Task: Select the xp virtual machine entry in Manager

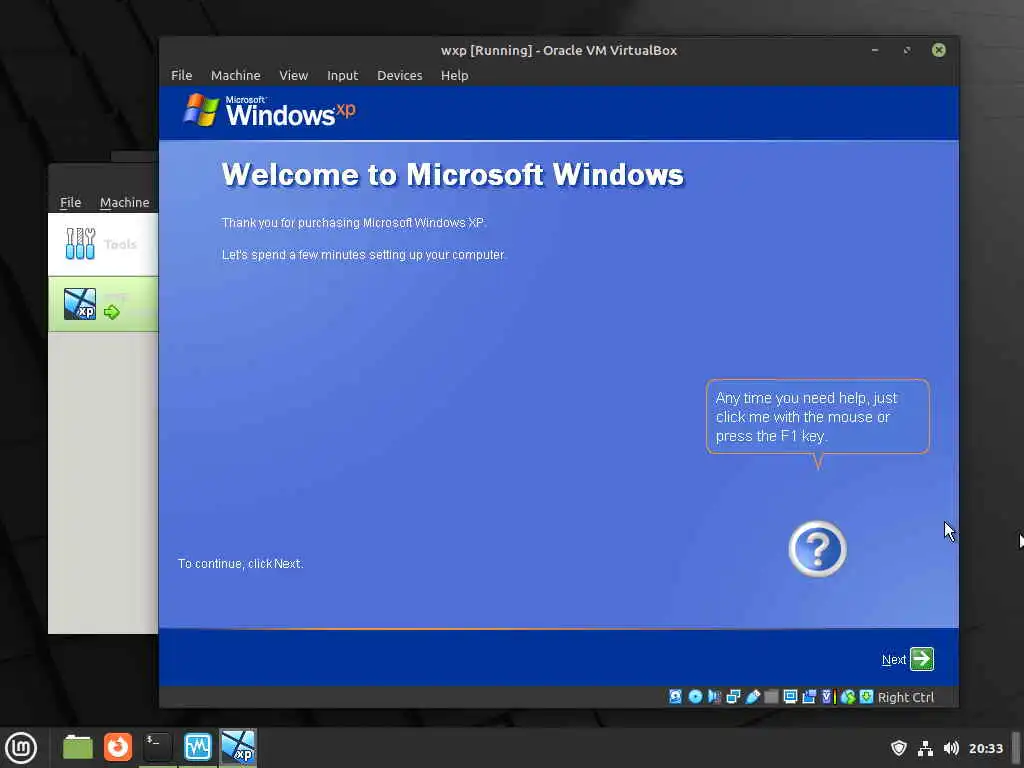Action: pyautogui.click(x=103, y=304)
